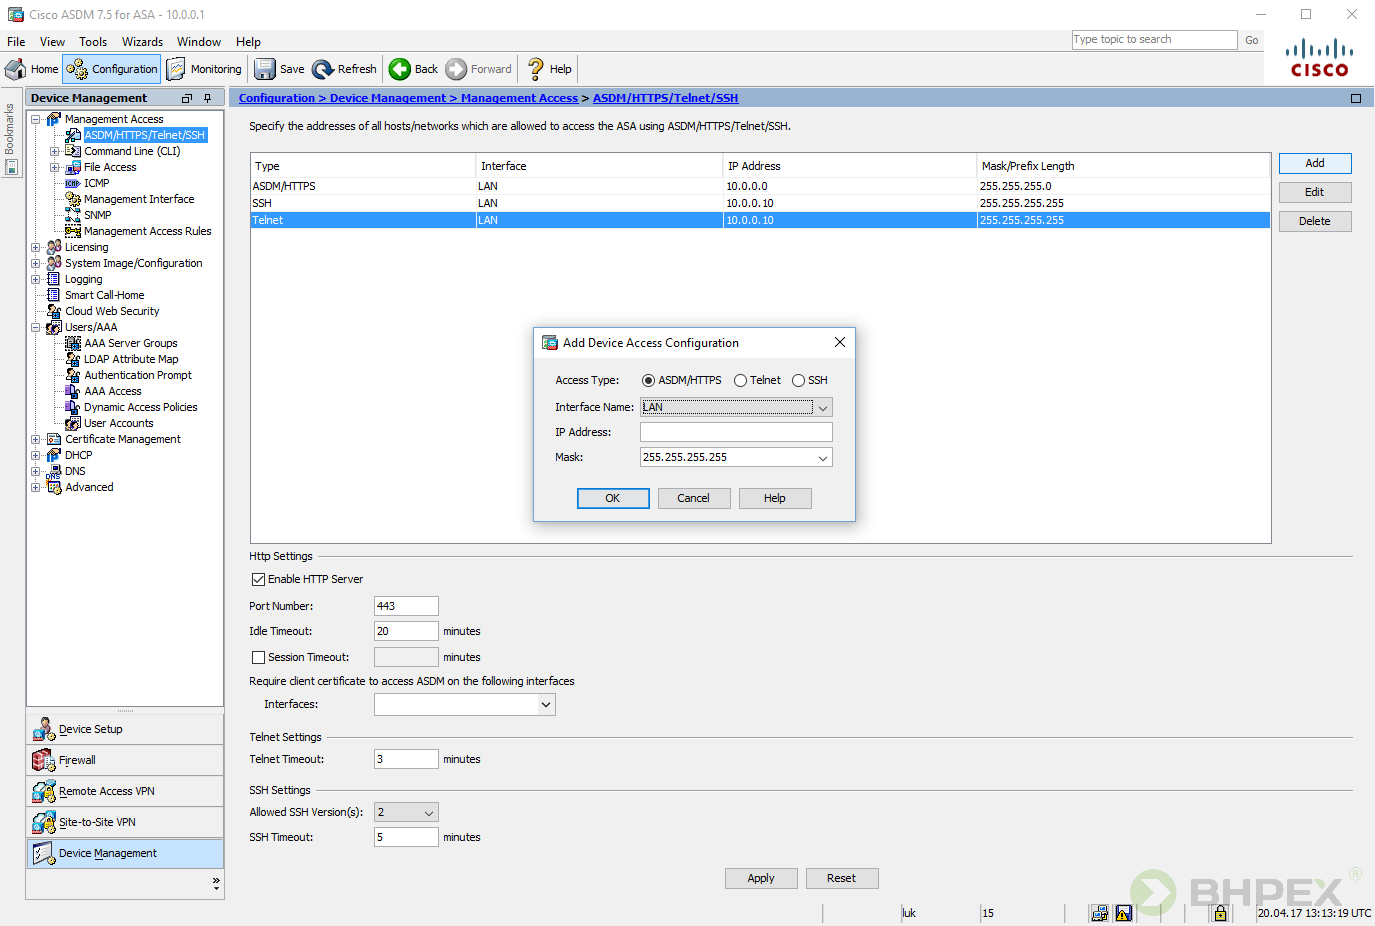
Task: Select the Telnet access type radio button
Action: (740, 380)
